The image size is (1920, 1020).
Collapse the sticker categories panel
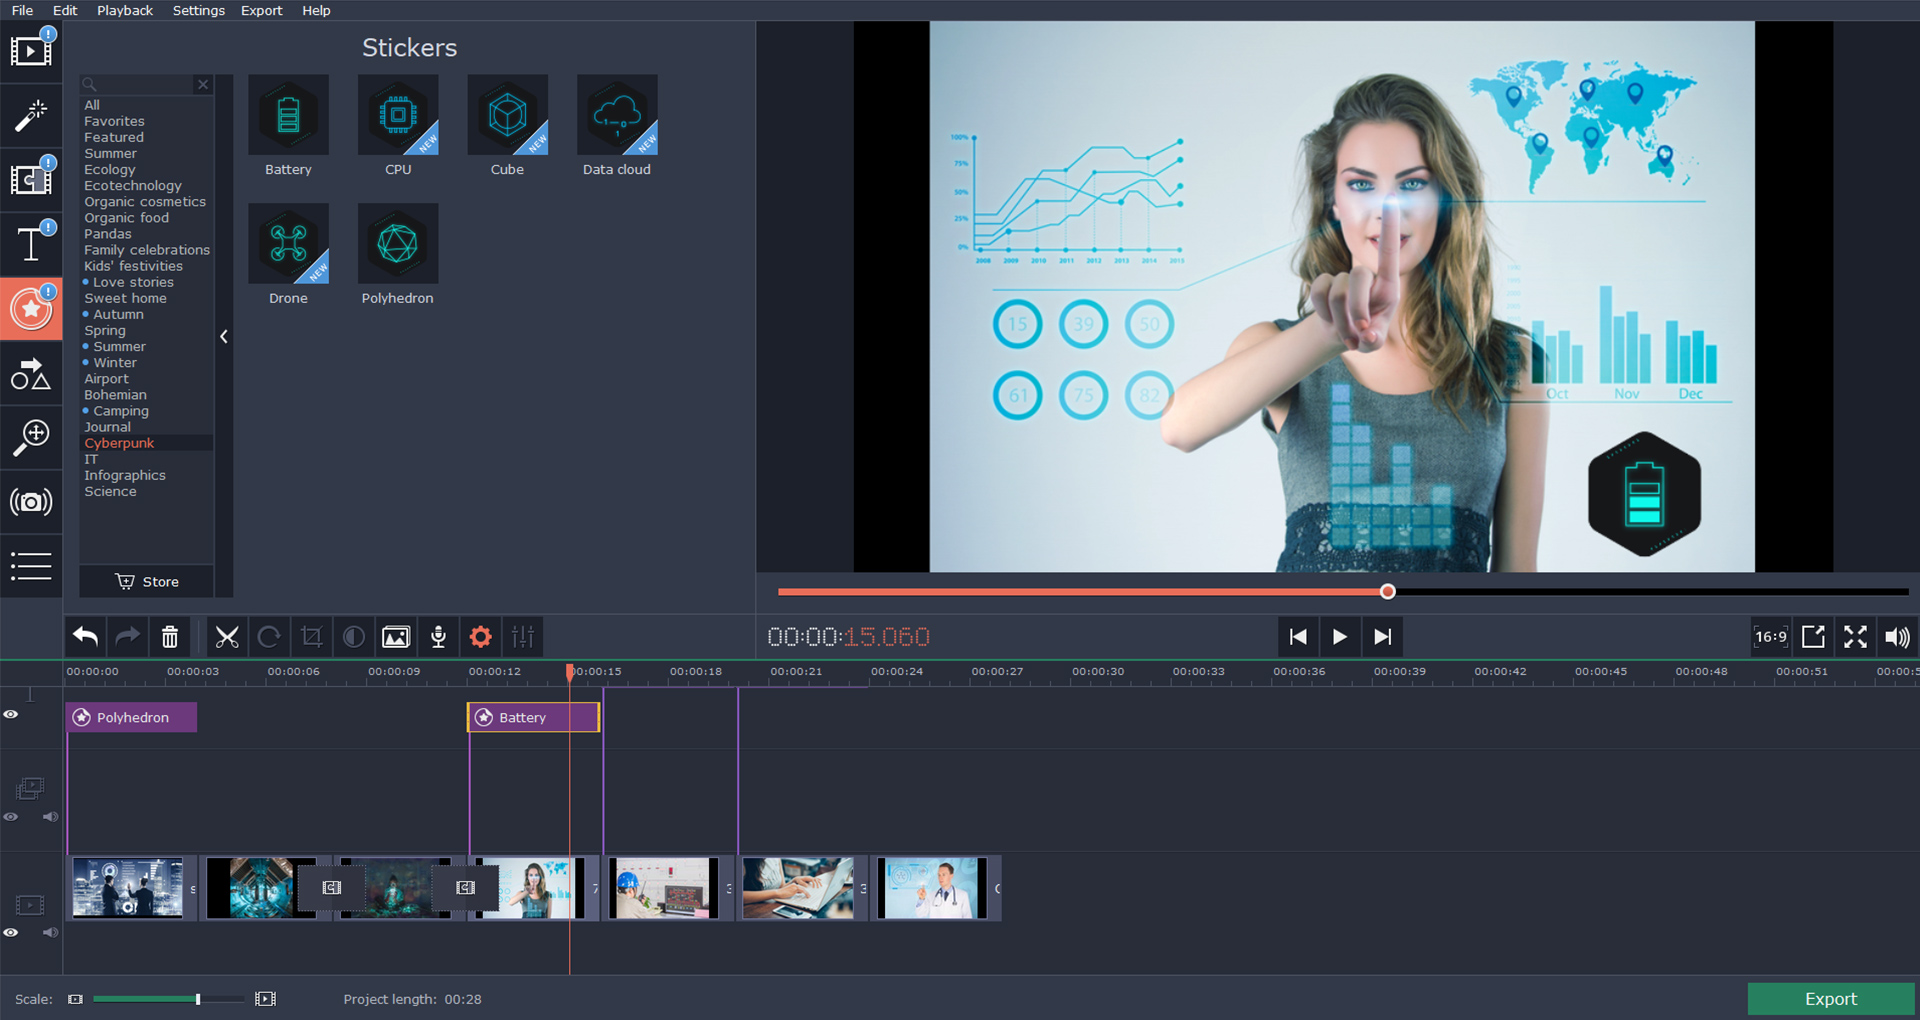click(x=223, y=337)
